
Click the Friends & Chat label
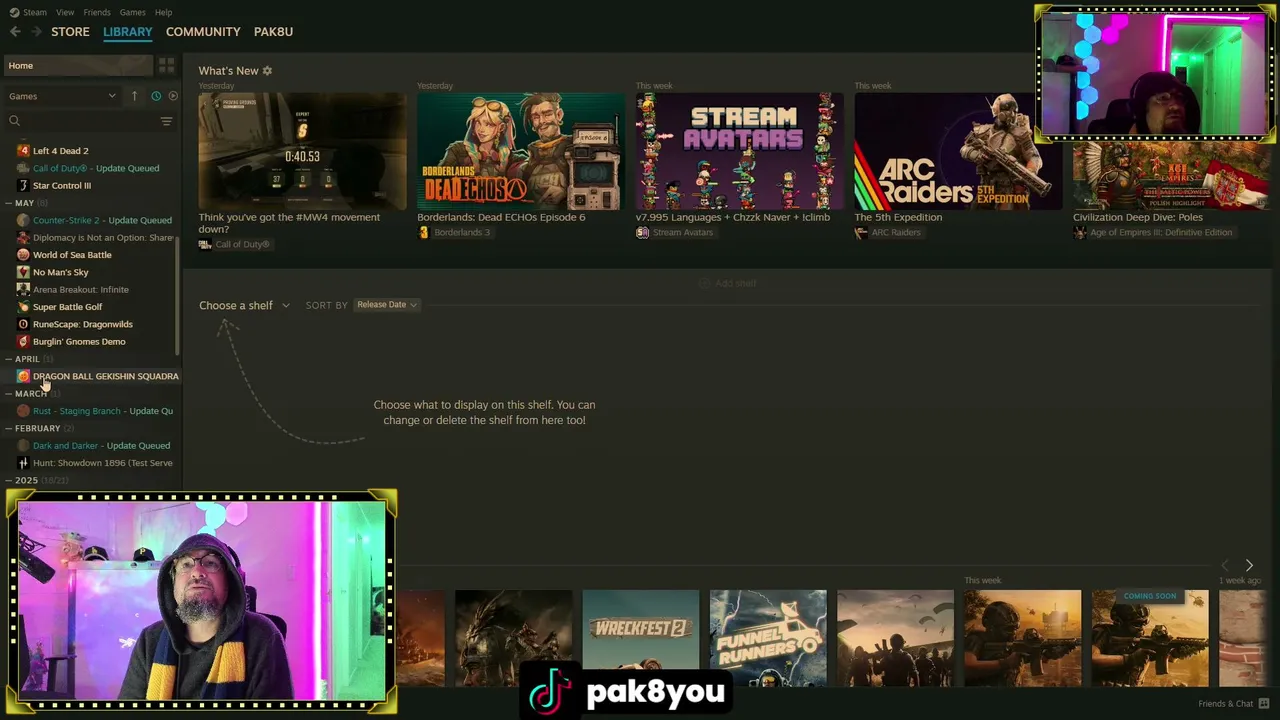[x=1226, y=704]
